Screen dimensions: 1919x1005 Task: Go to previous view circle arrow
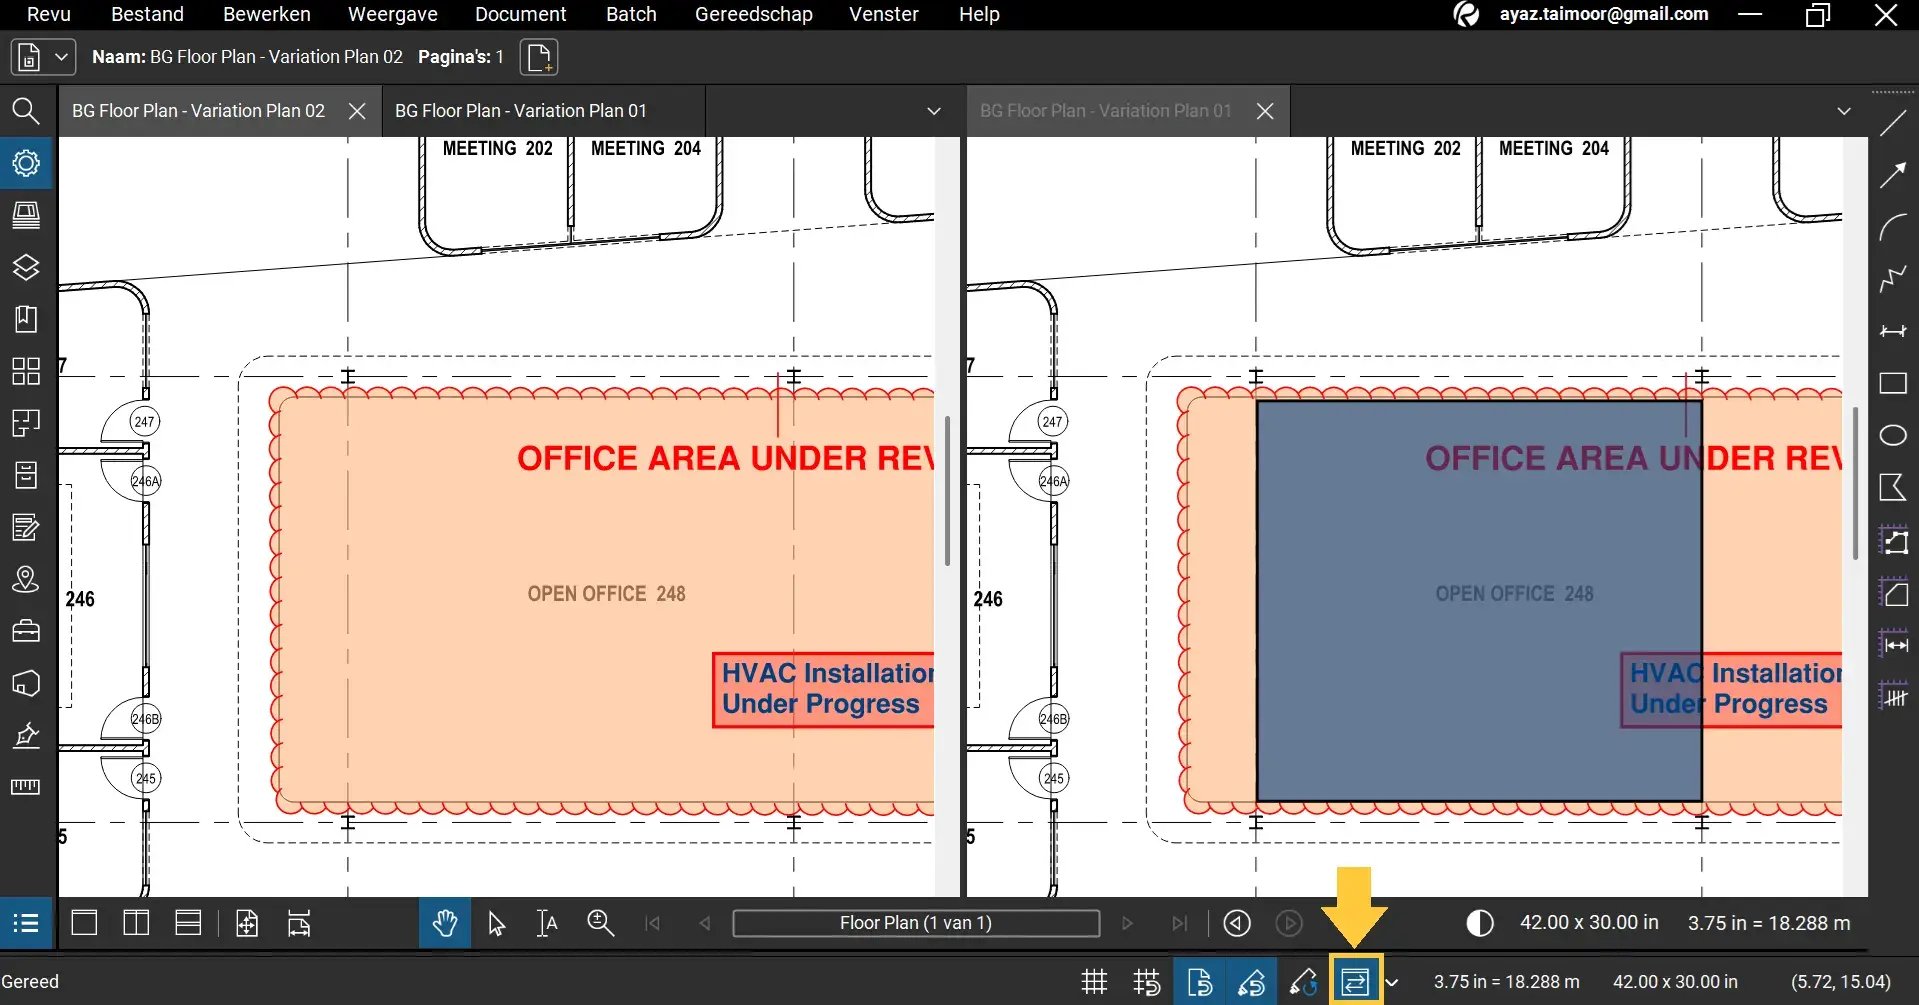(x=1237, y=923)
